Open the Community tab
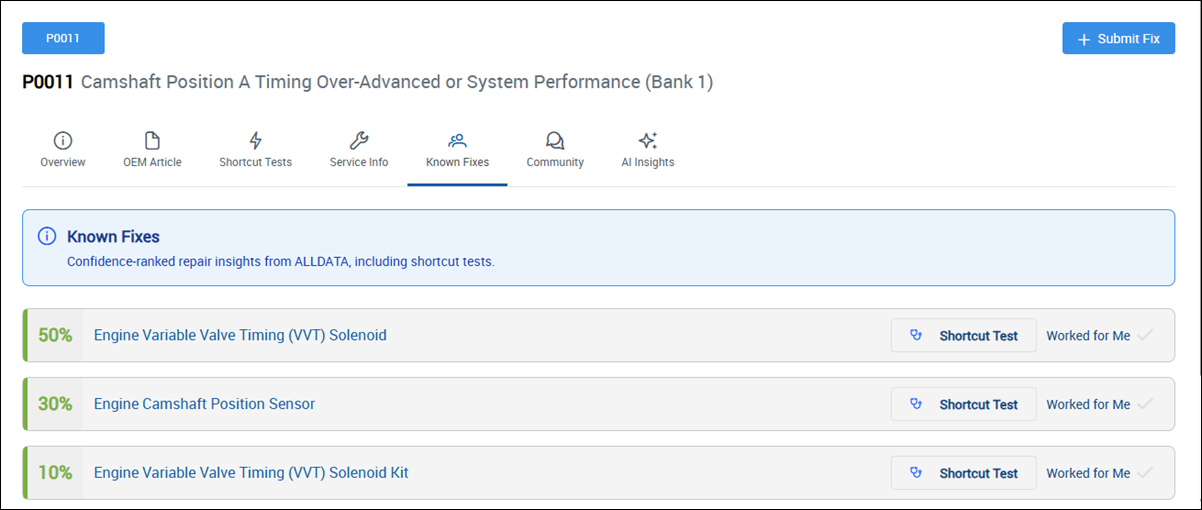The image size is (1202, 510). point(555,151)
